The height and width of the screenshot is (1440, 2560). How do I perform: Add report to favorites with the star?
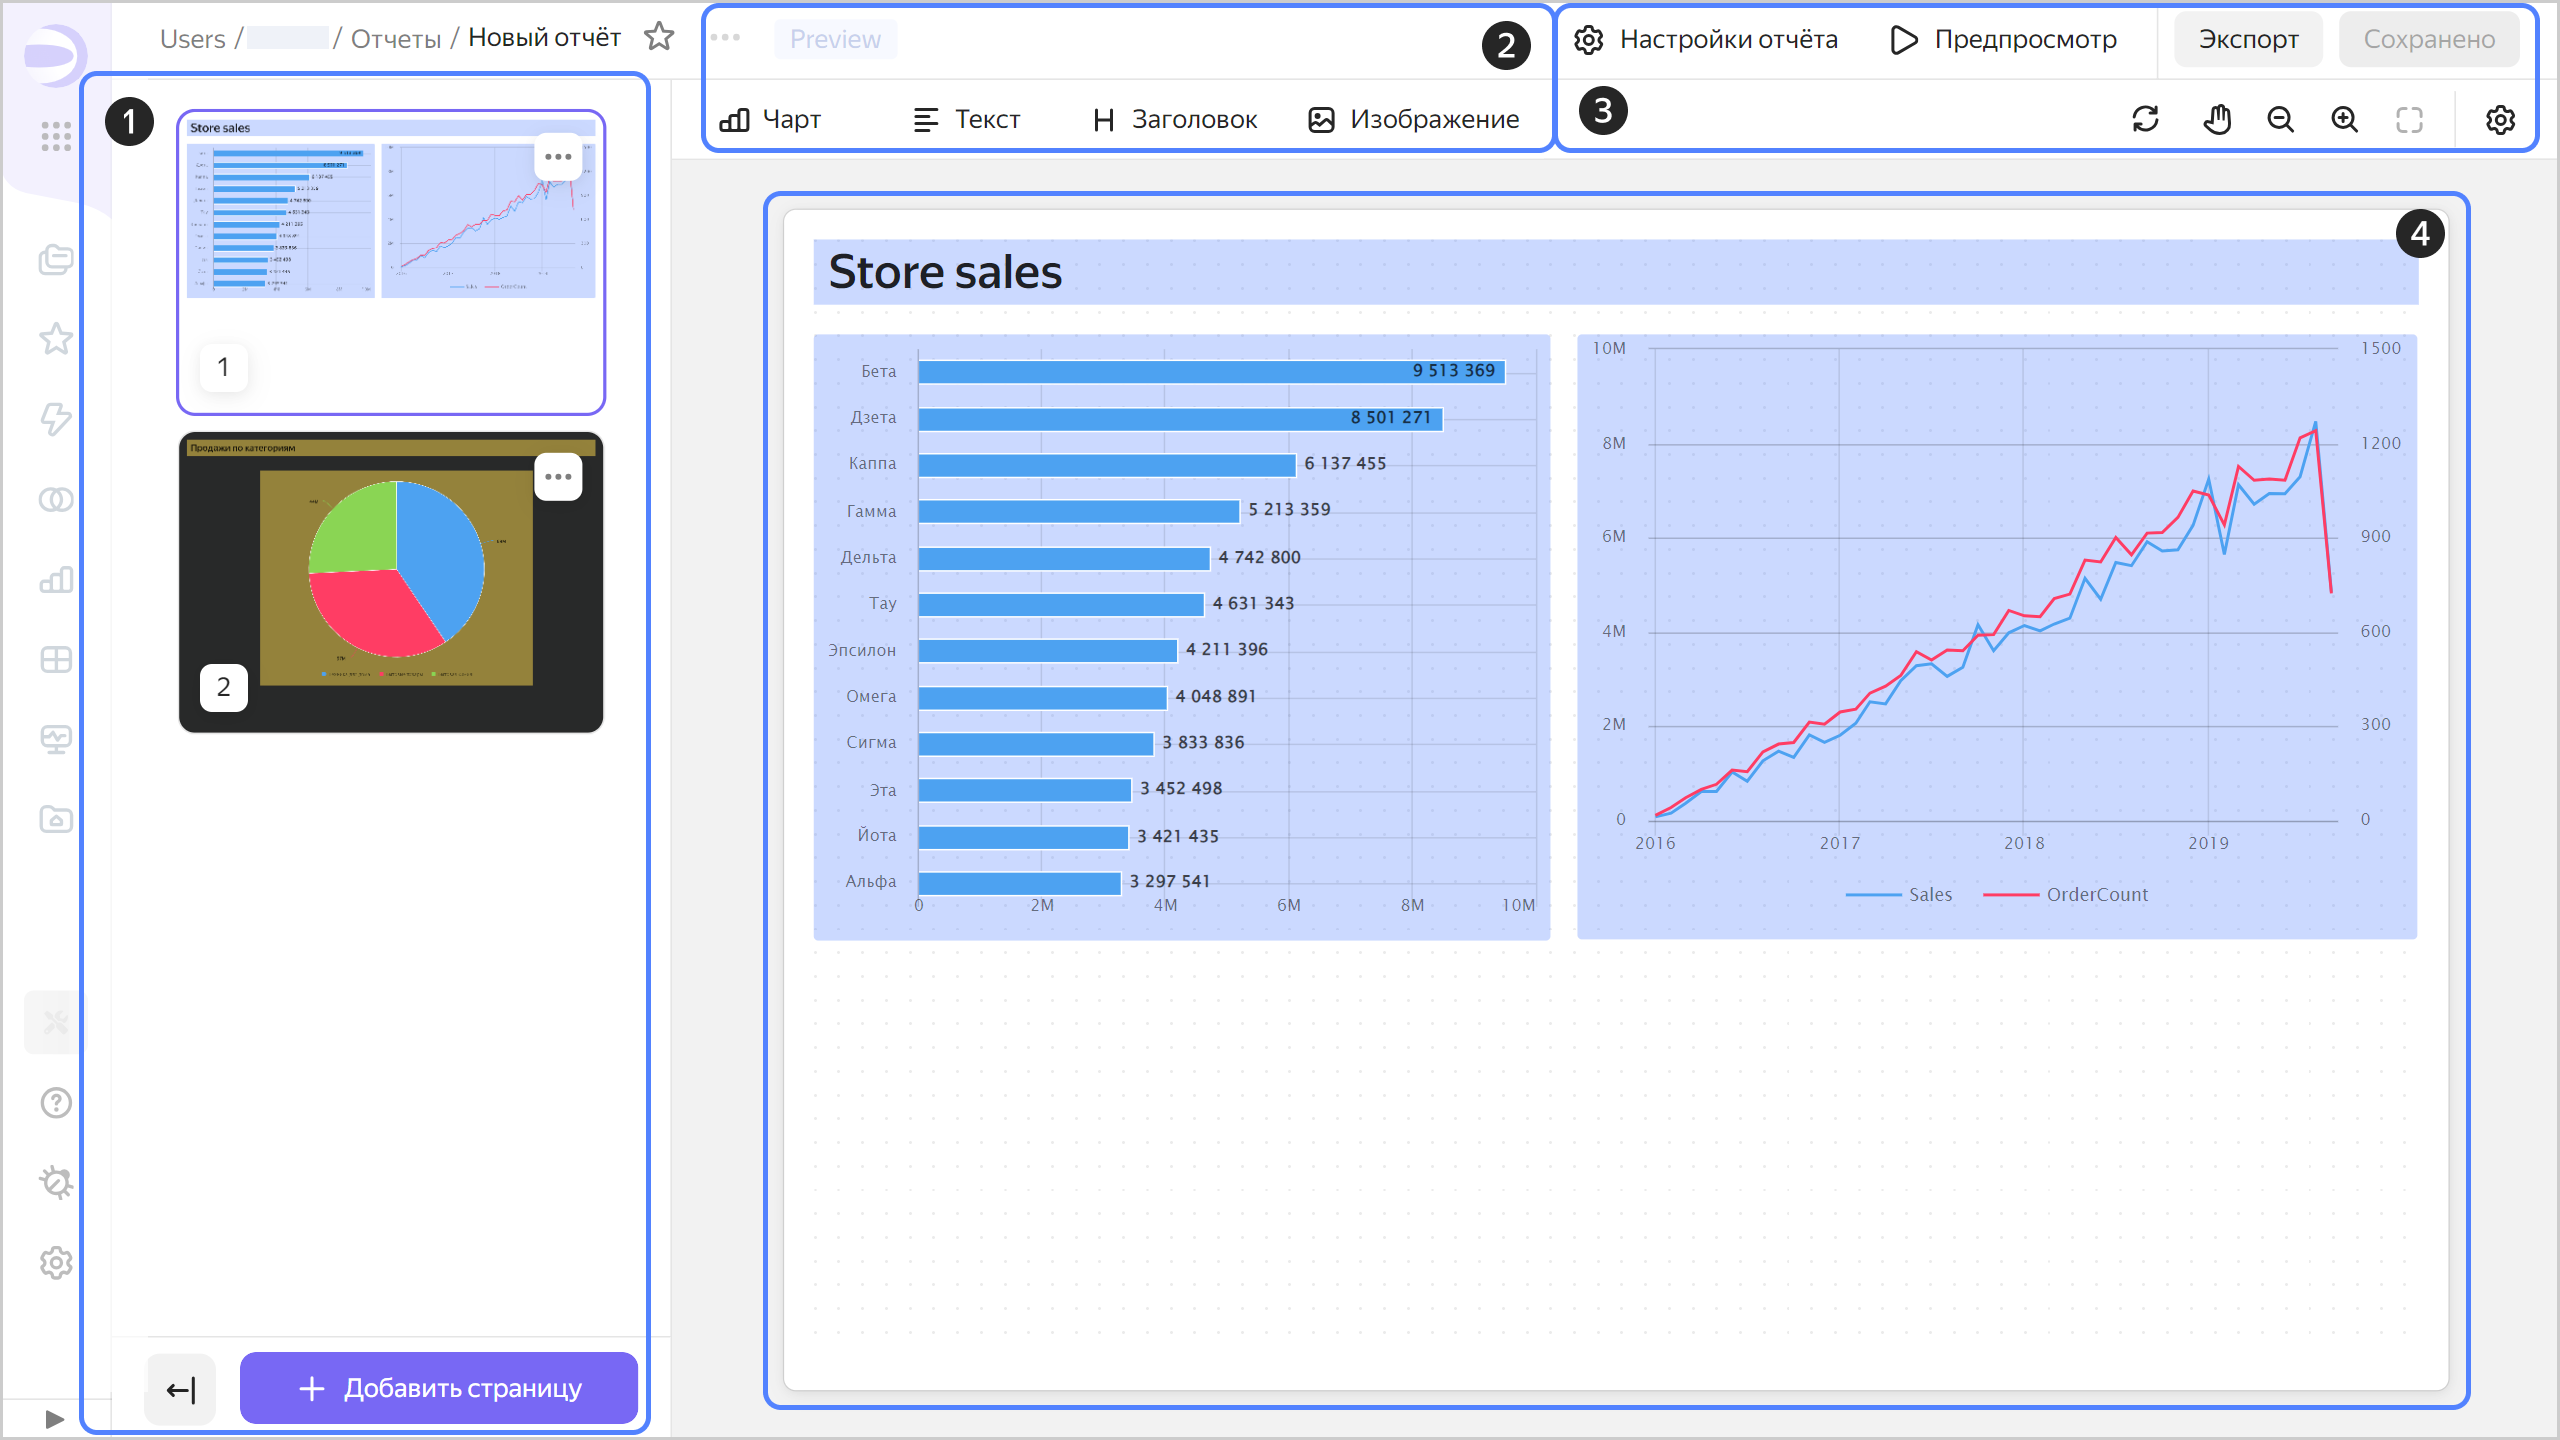click(659, 37)
